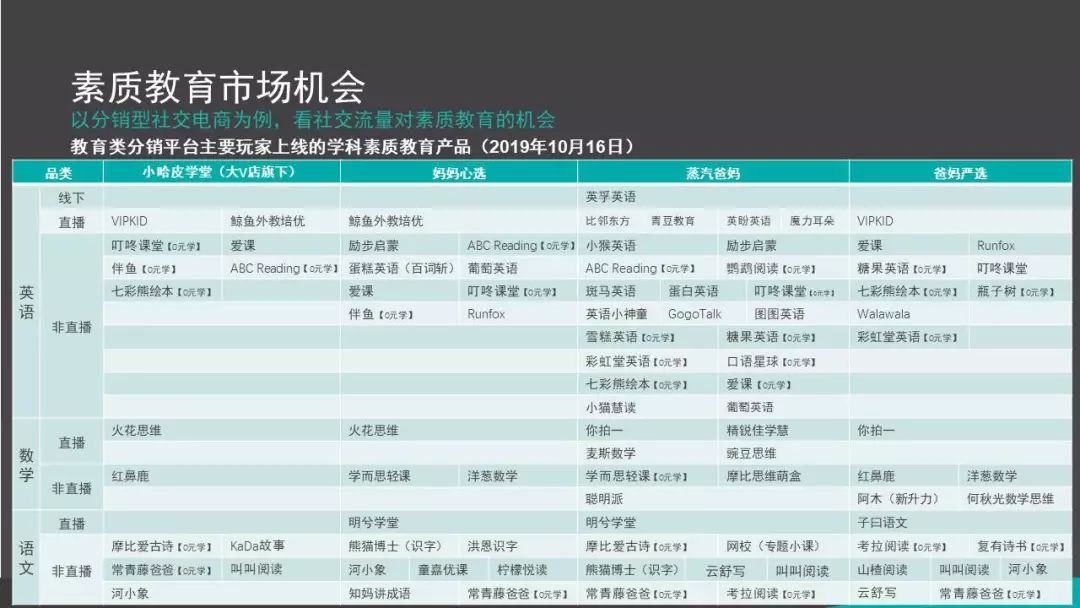Click 红鼻鹿 in the 小哈皮学堂 column
The width and height of the screenshot is (1080, 608).
tap(130, 476)
